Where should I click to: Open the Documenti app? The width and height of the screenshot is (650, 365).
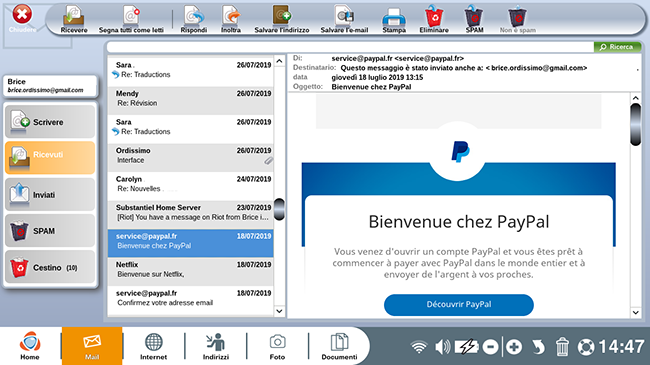(x=339, y=346)
